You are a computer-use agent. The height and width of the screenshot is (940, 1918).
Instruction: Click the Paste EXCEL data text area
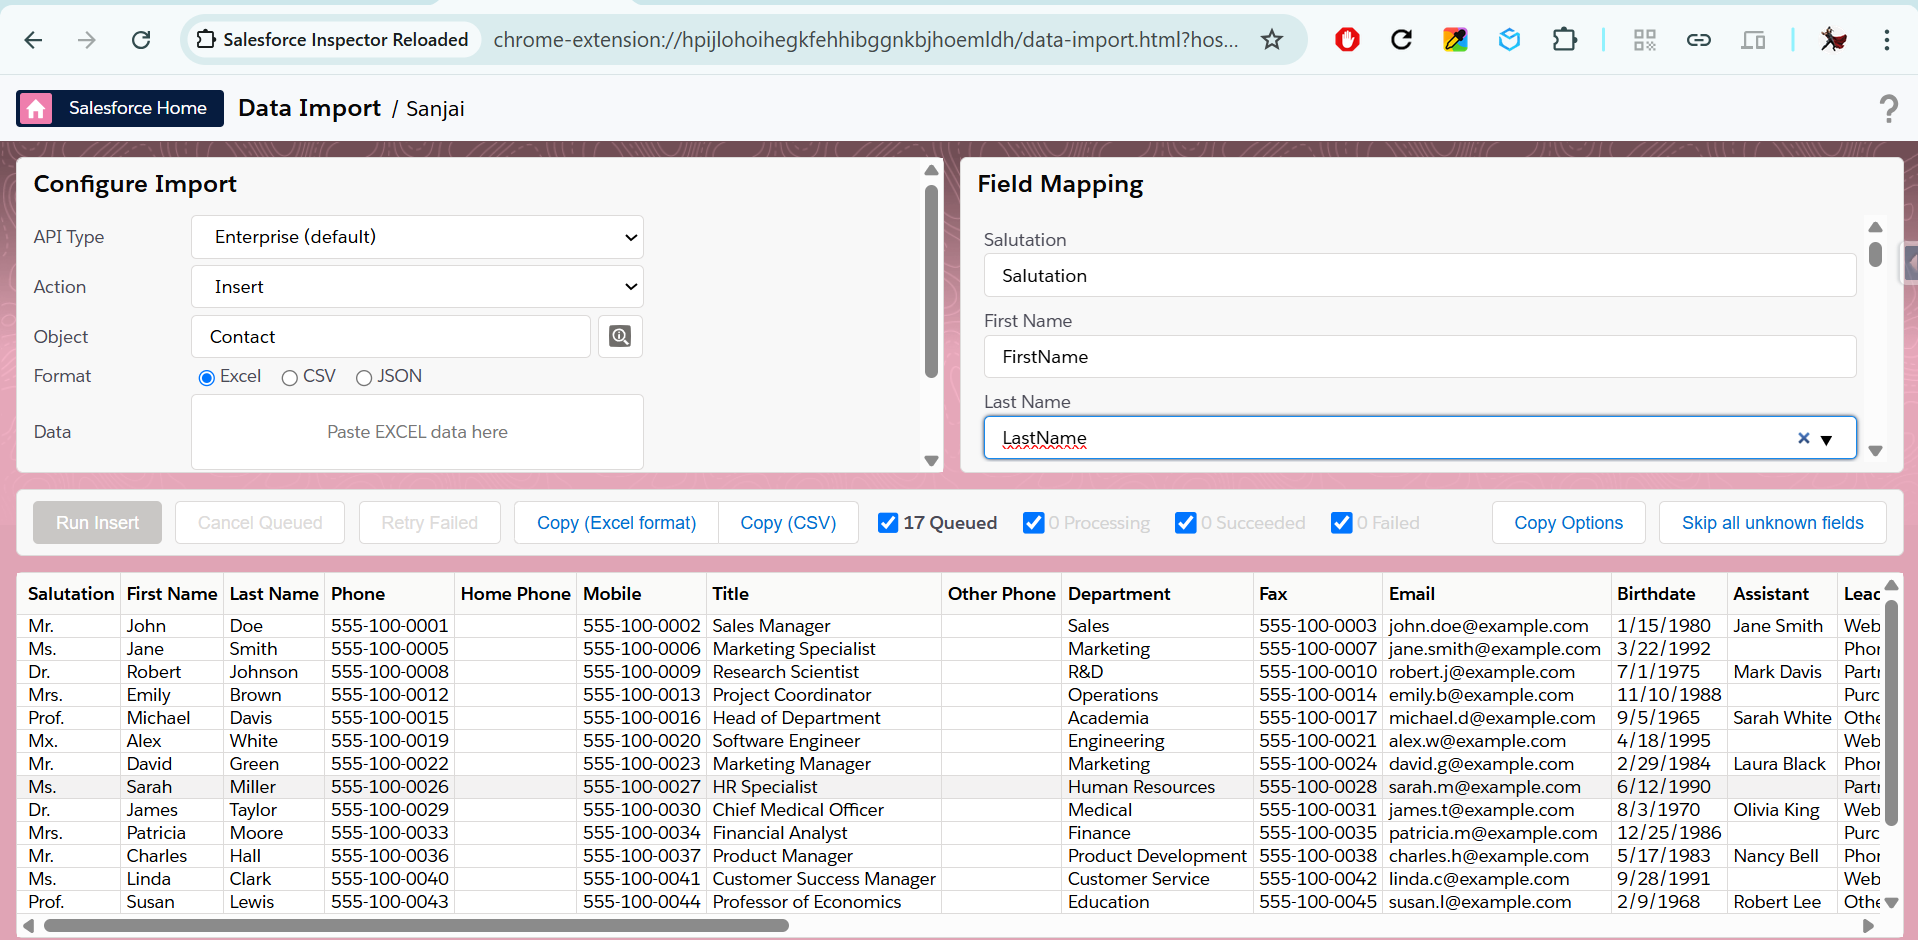[417, 432]
